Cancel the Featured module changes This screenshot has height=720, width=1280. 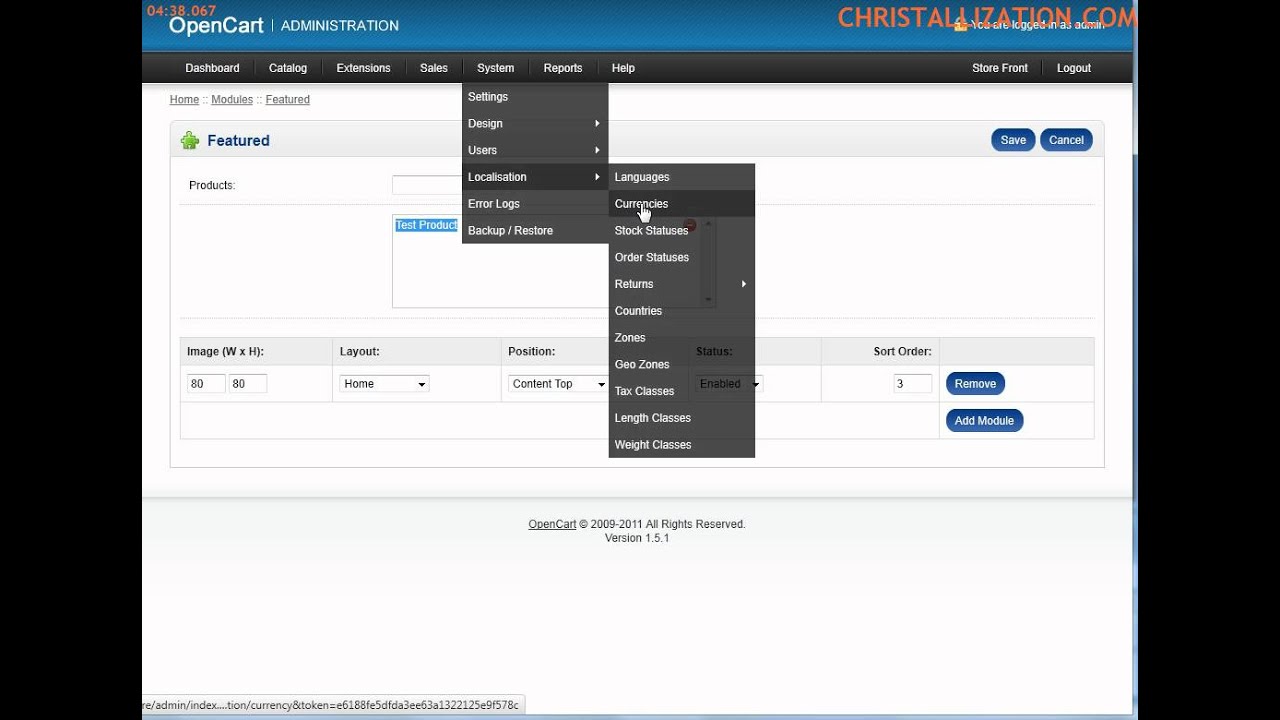pyautogui.click(x=1066, y=140)
